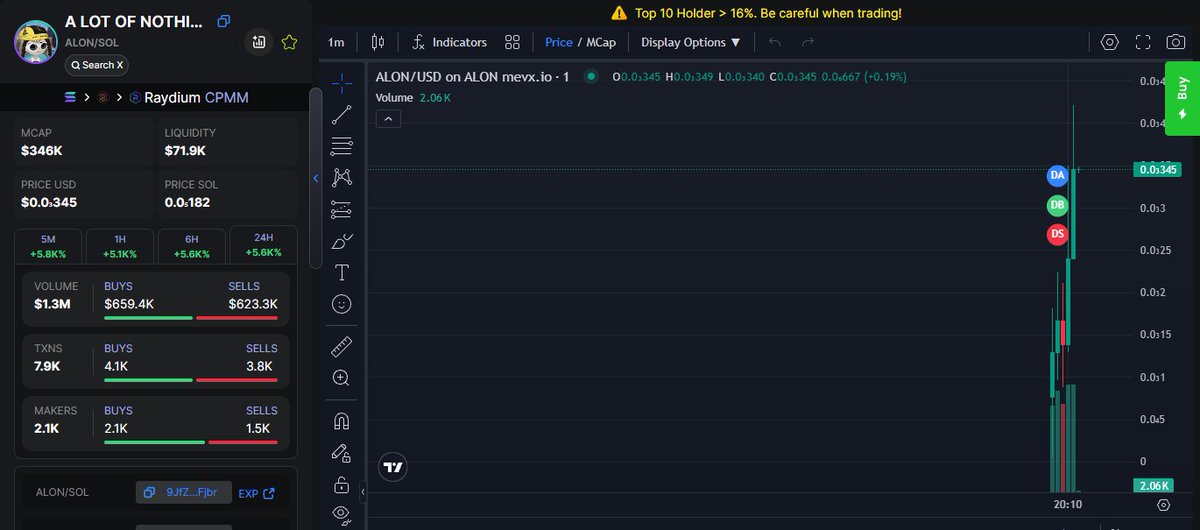Click the Top 10 Holder warning text
This screenshot has width=1200, height=530.
[x=768, y=13]
